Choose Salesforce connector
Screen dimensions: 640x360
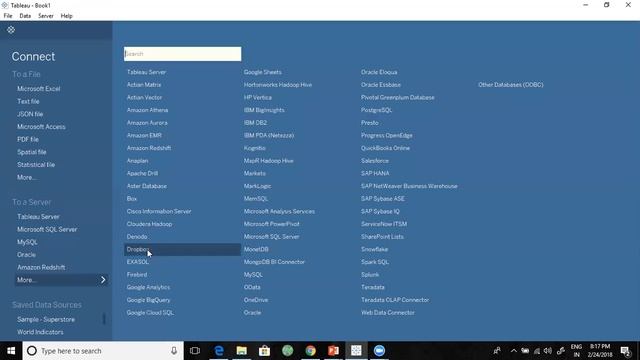coord(375,160)
